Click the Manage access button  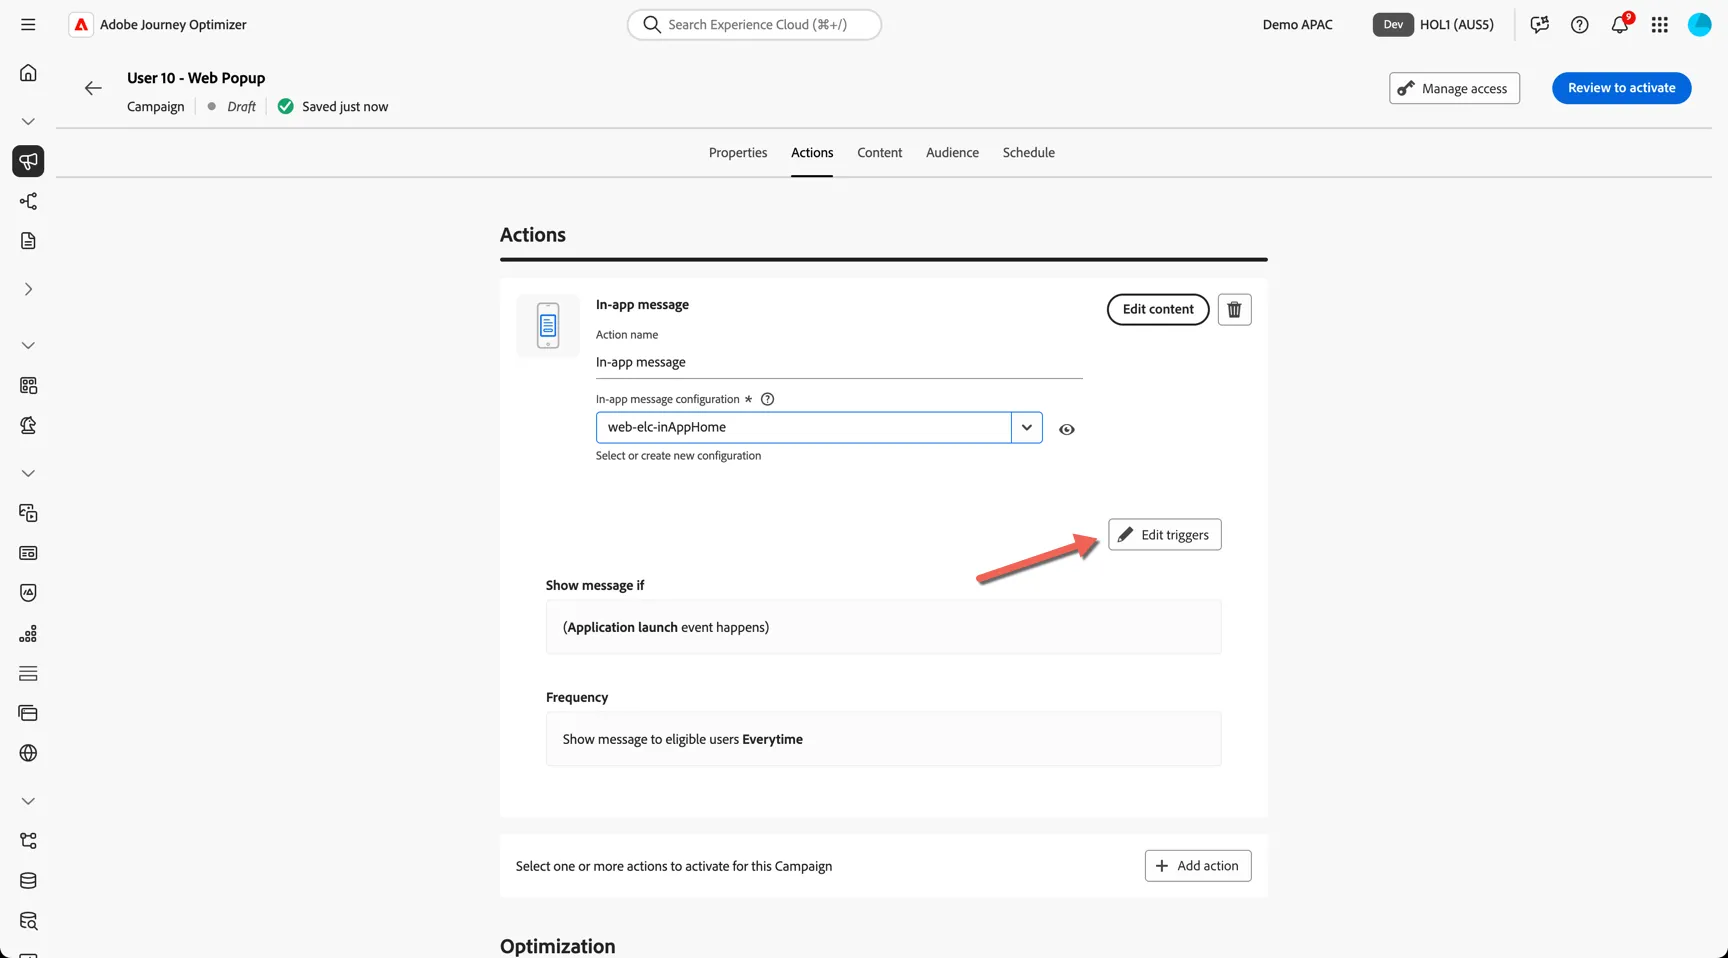pos(1454,88)
